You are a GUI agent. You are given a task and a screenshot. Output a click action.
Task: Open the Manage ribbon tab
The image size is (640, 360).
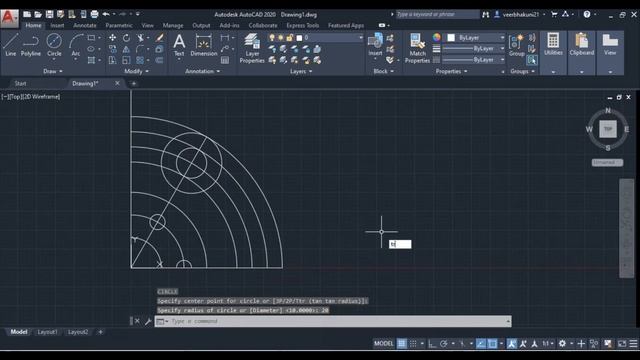pos(173,25)
